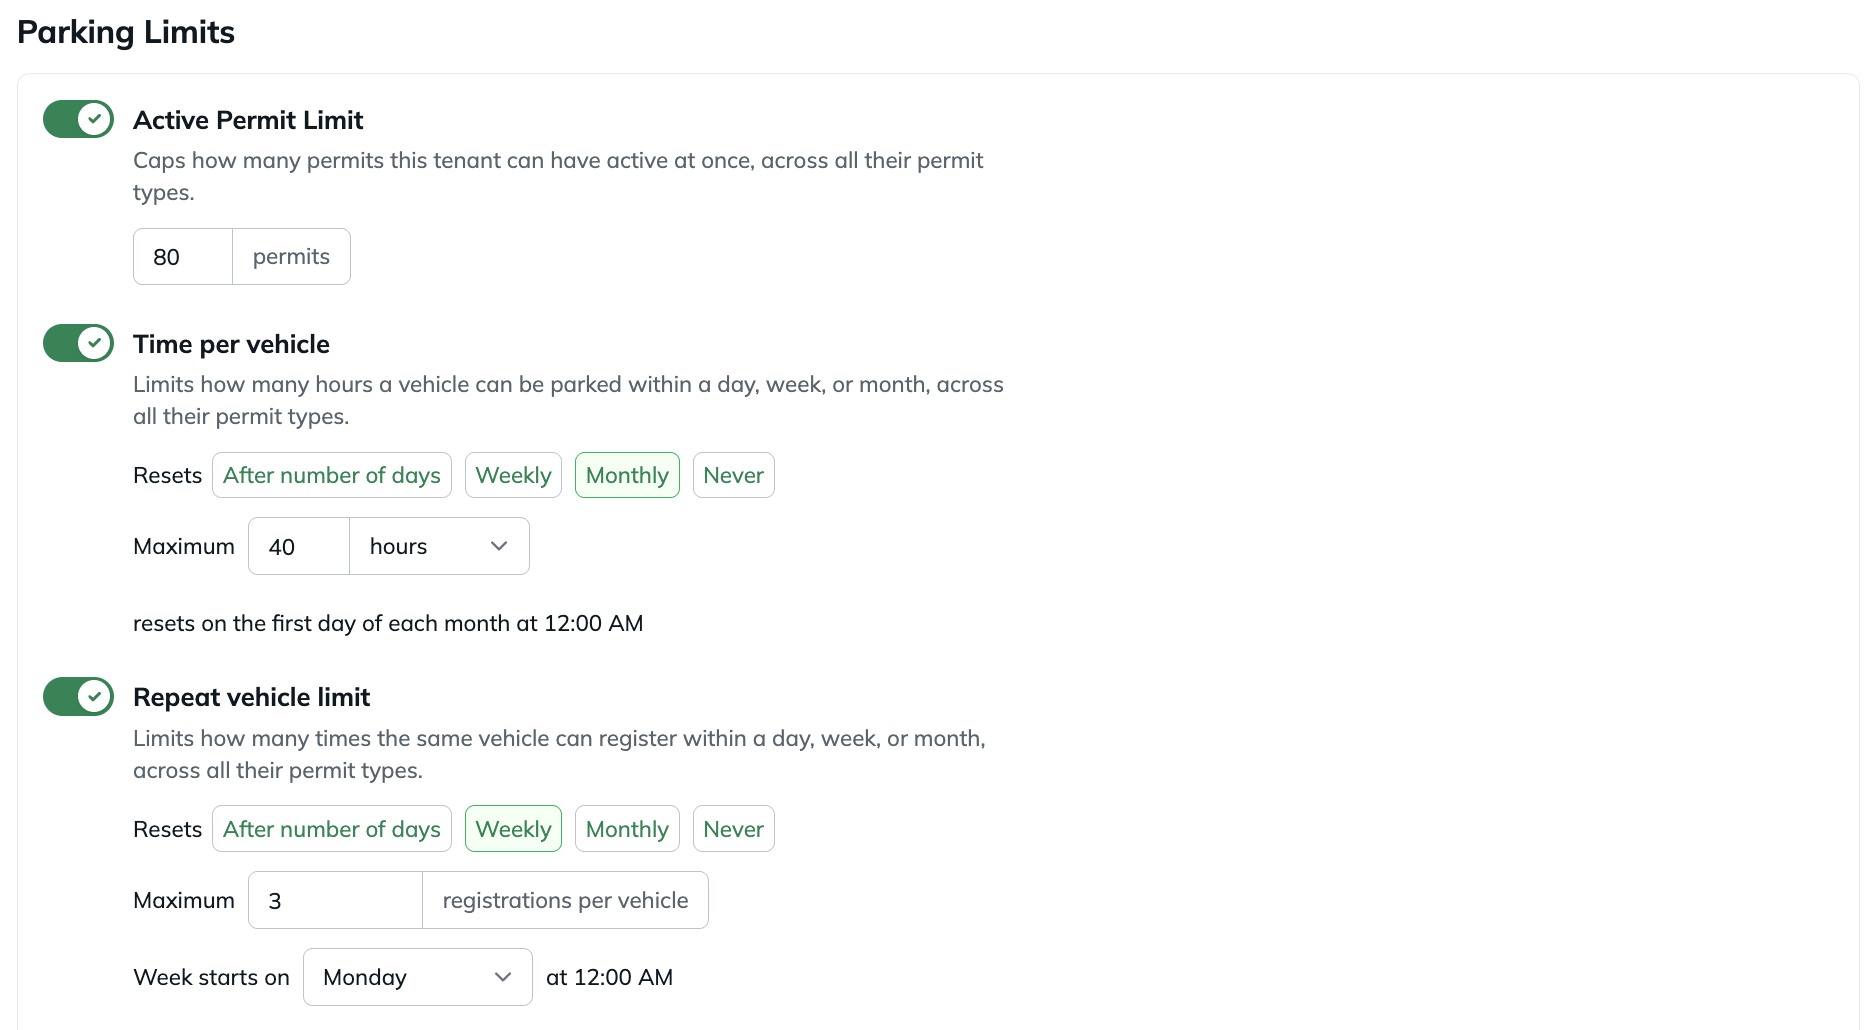Expand the Monday week start dropdown
Screen dimensions: 1876x1030
point(417,977)
